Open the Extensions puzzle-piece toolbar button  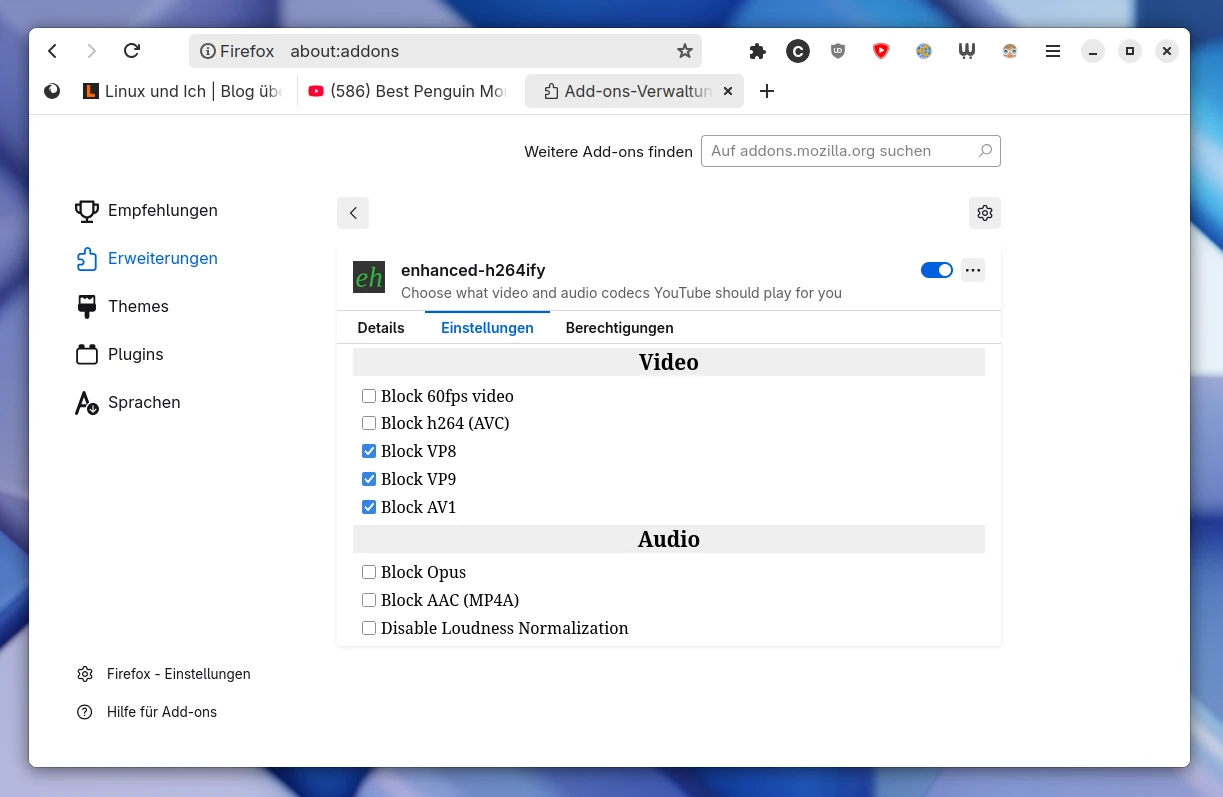tap(757, 51)
